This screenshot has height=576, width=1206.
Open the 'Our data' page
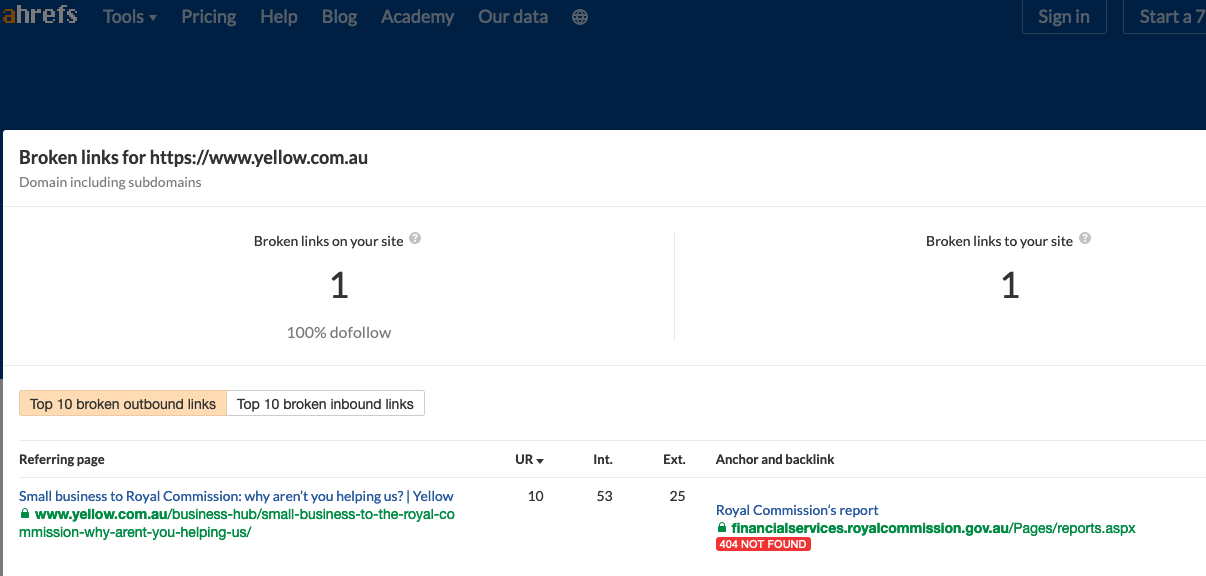click(x=513, y=17)
